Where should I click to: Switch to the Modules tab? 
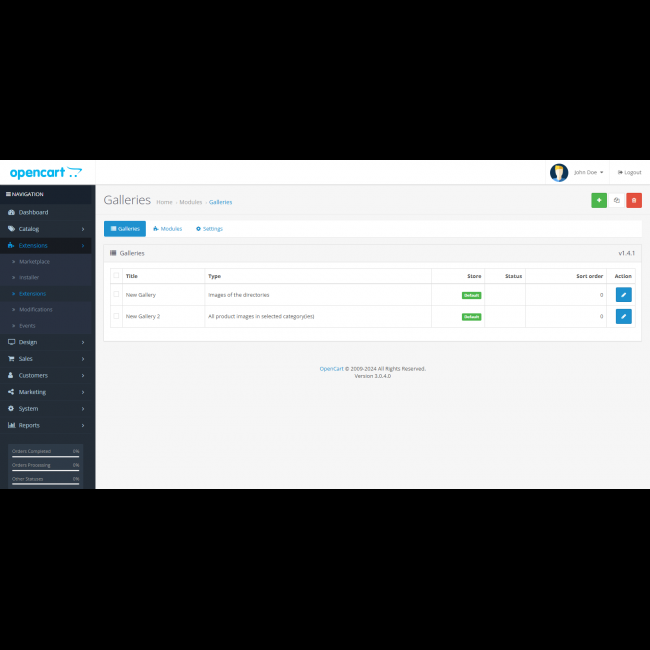(x=168, y=229)
